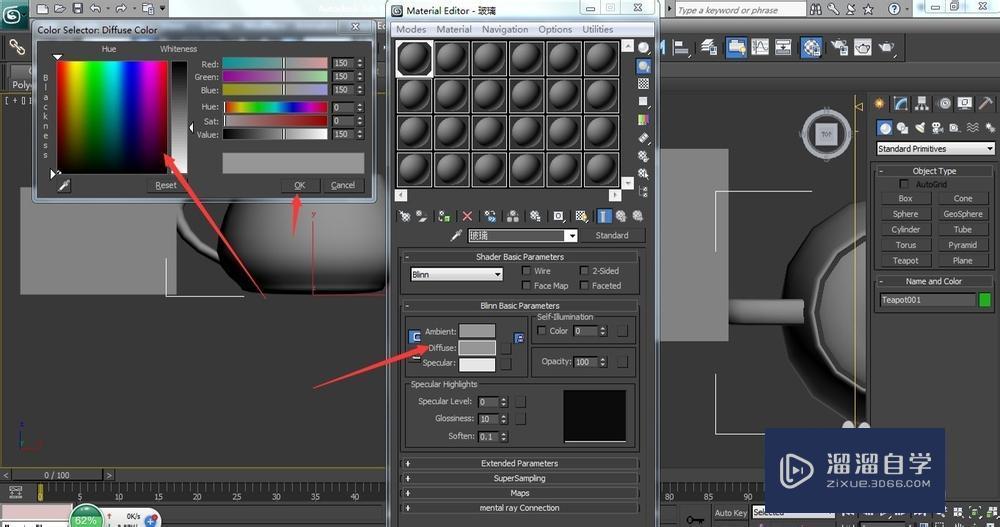Click Put Material to Scene icon

[422, 216]
